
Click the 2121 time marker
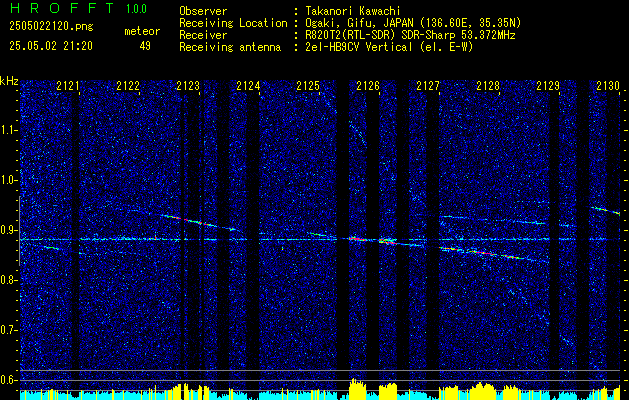click(x=68, y=85)
